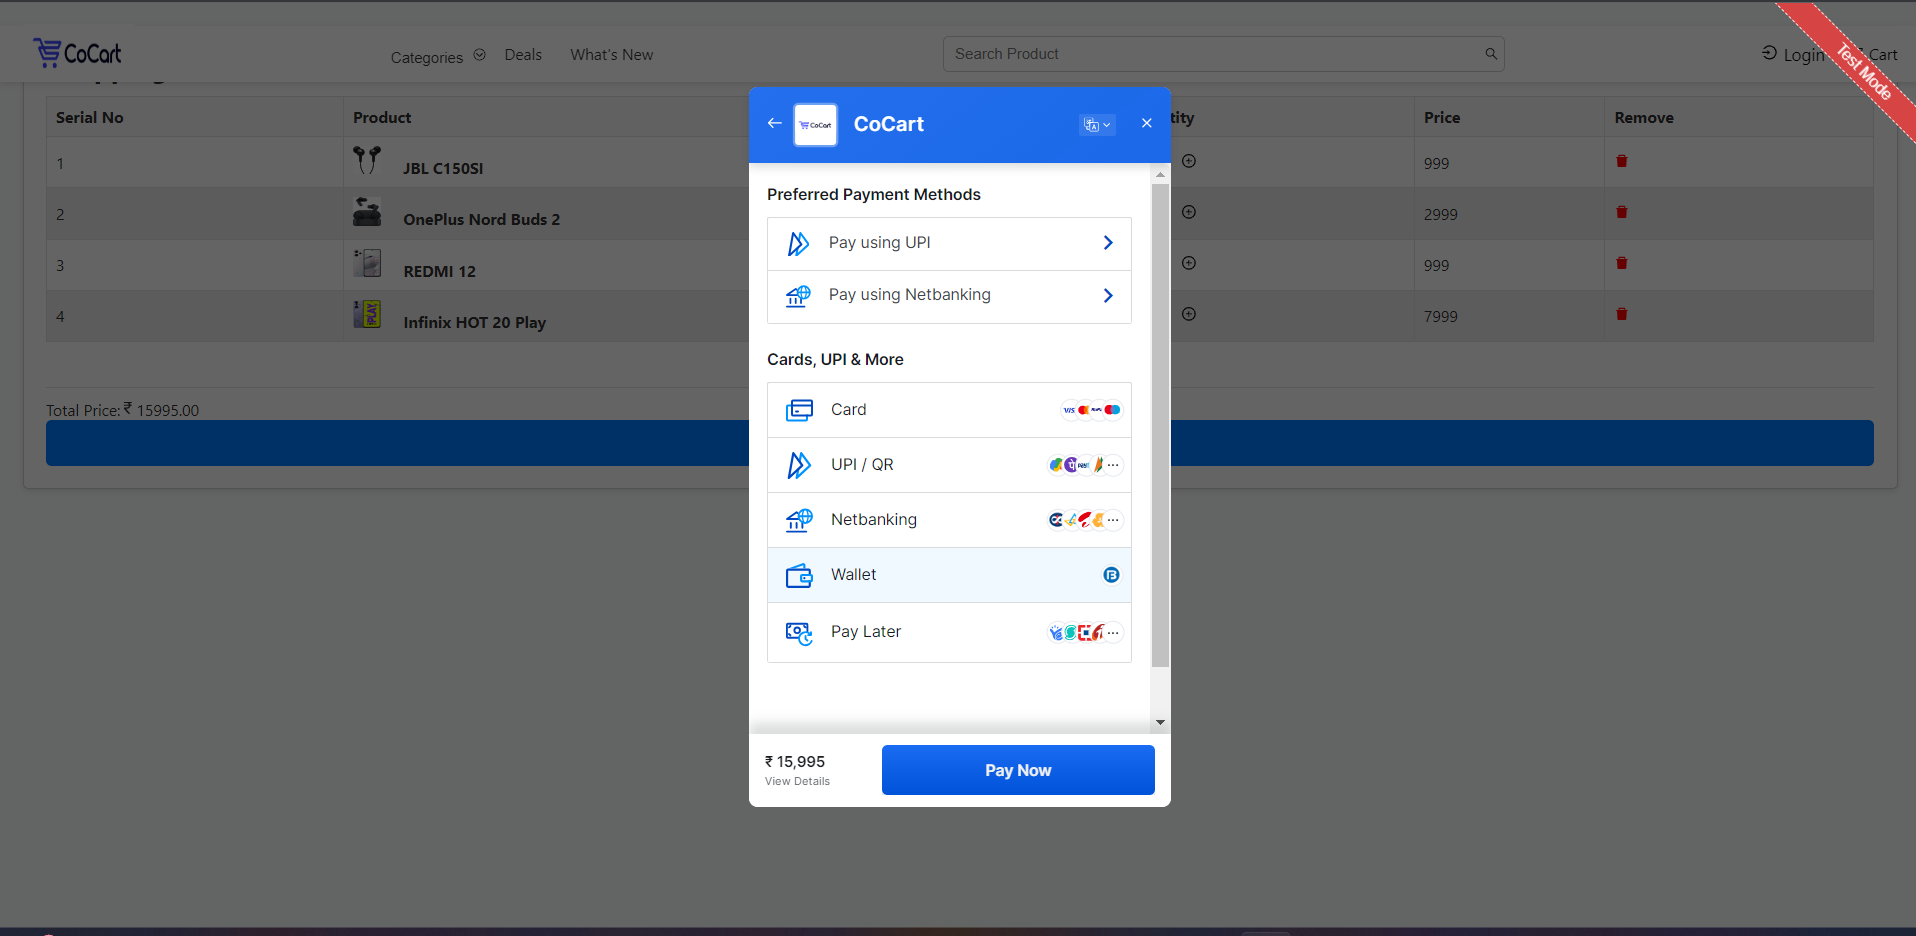
Task: Click the OnePlus Nord Buds 2 product thumbnail
Action: tap(367, 211)
